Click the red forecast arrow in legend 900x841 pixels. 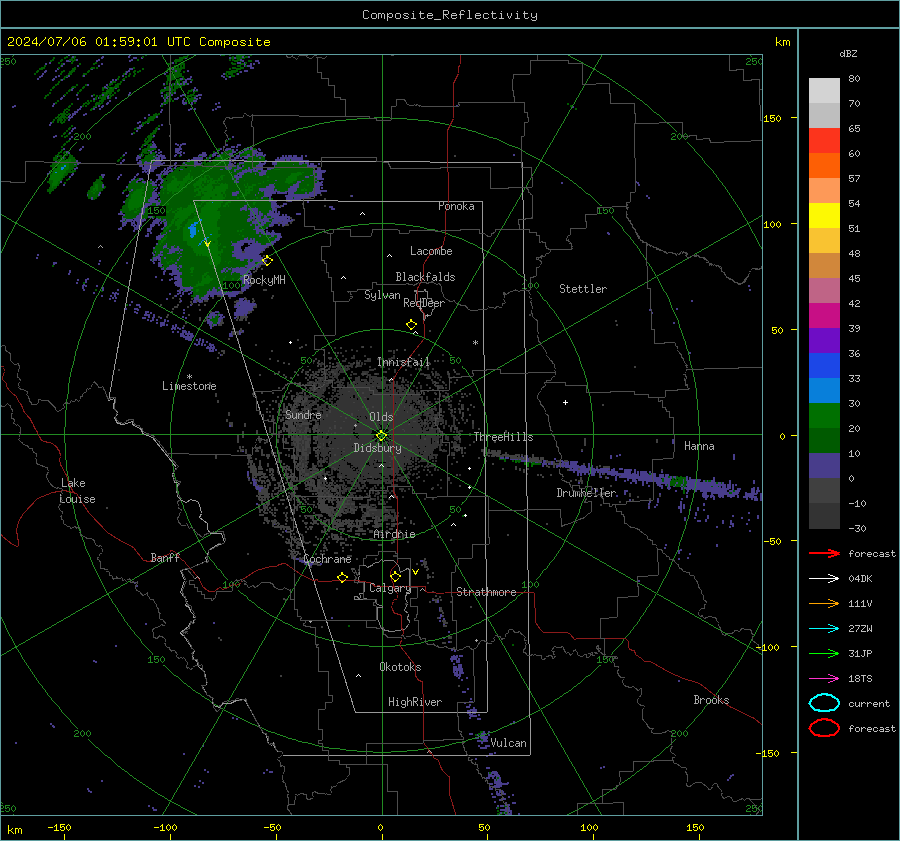click(824, 553)
